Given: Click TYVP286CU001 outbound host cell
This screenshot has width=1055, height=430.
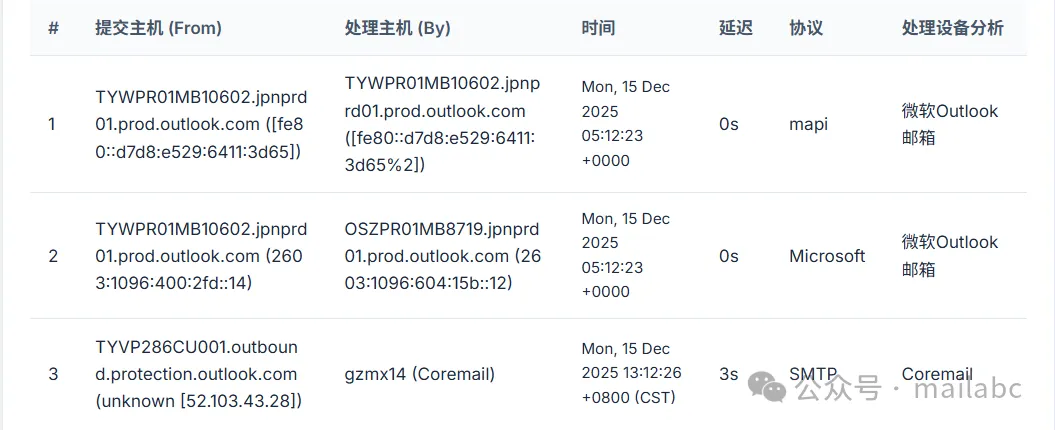Looking at the screenshot, I should (x=196, y=374).
